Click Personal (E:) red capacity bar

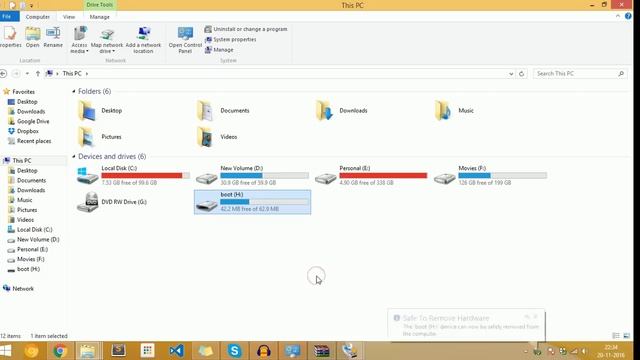(x=383, y=176)
